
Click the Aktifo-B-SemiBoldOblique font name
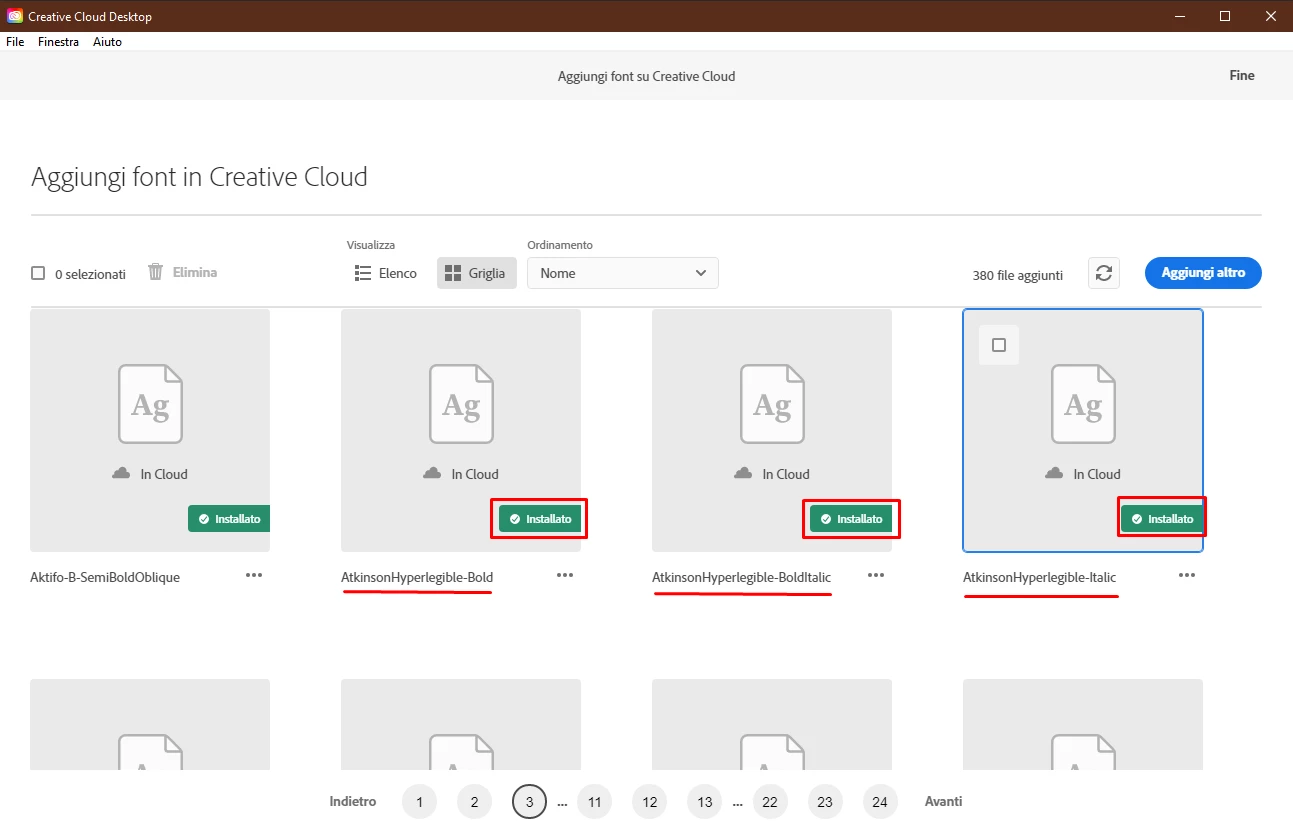click(105, 577)
